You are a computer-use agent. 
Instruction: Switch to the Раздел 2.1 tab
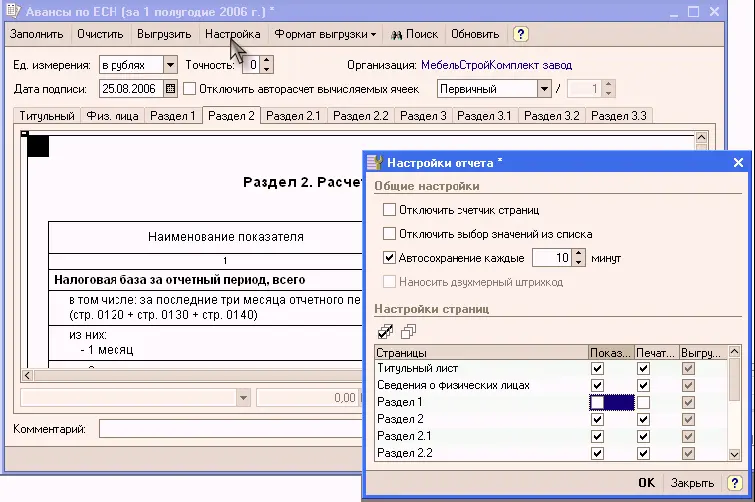(293, 116)
